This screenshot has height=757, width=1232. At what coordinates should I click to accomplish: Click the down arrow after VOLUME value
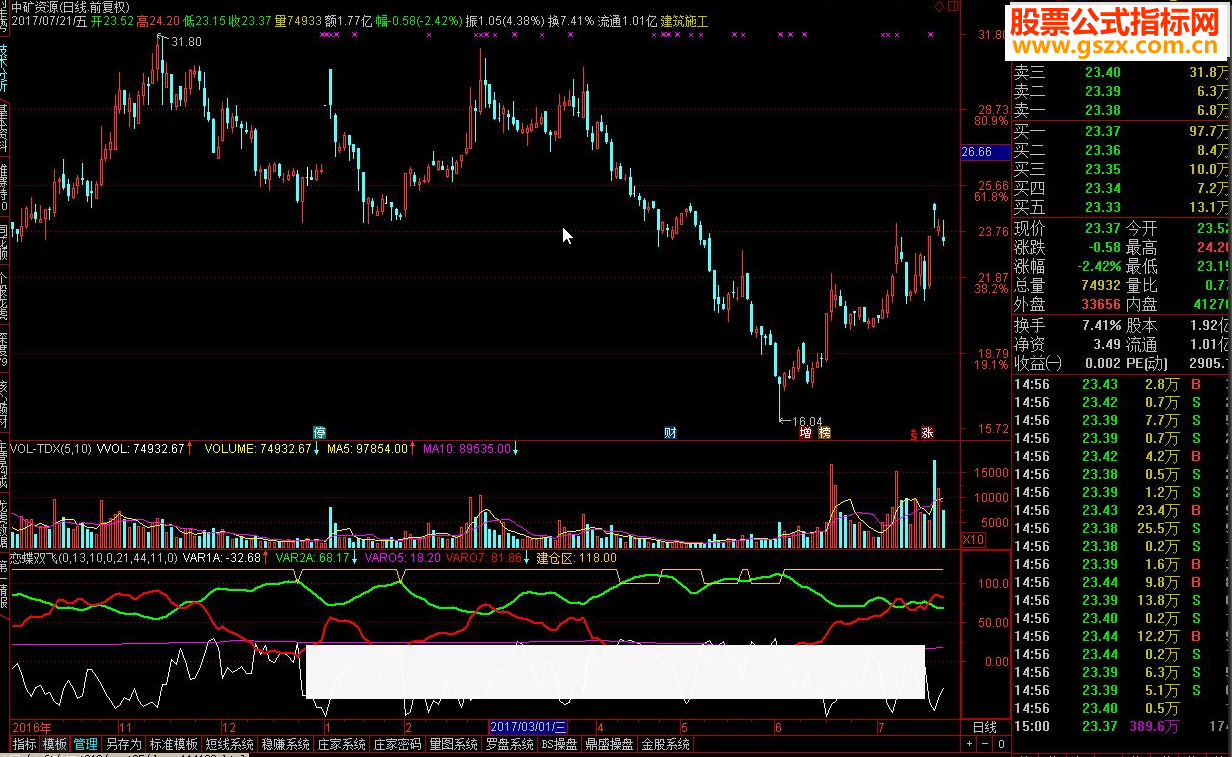(317, 449)
